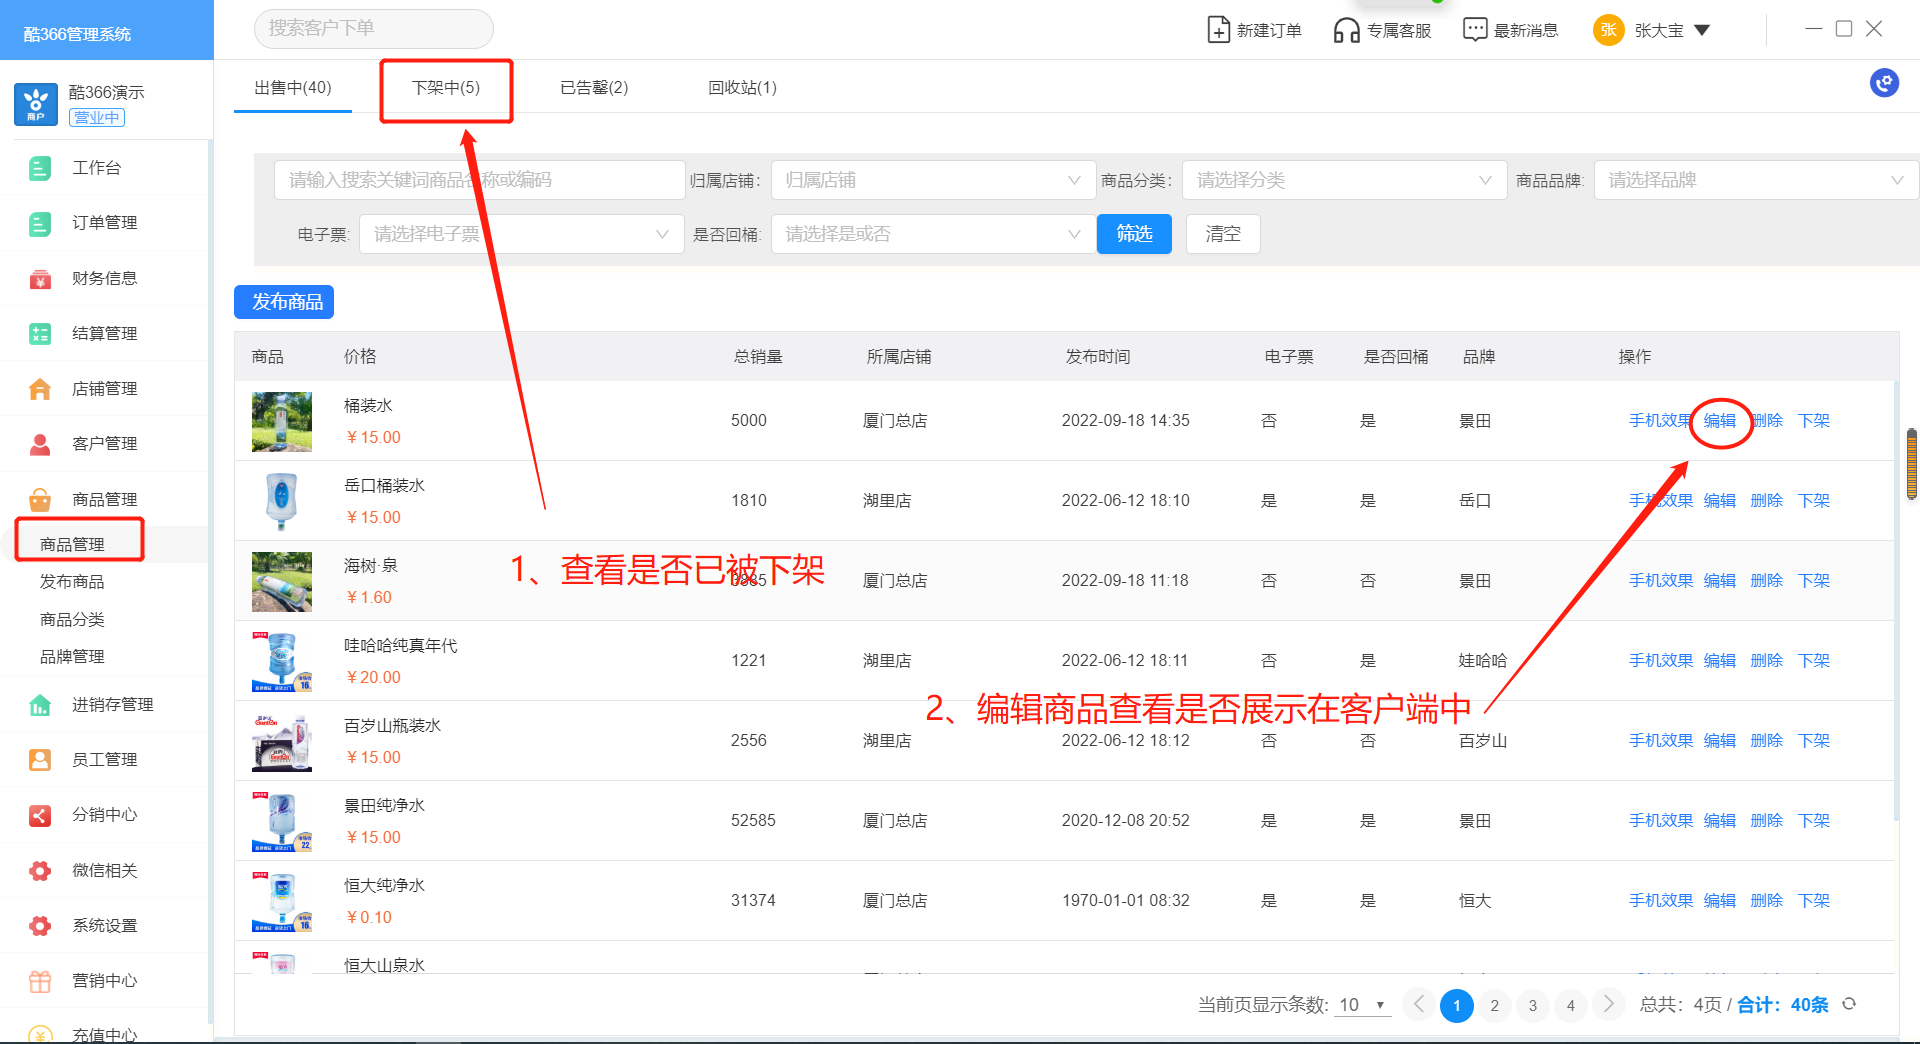Image resolution: width=1920 pixels, height=1044 pixels.
Task: Click the new order icon (新建订单)
Action: coord(1218,30)
